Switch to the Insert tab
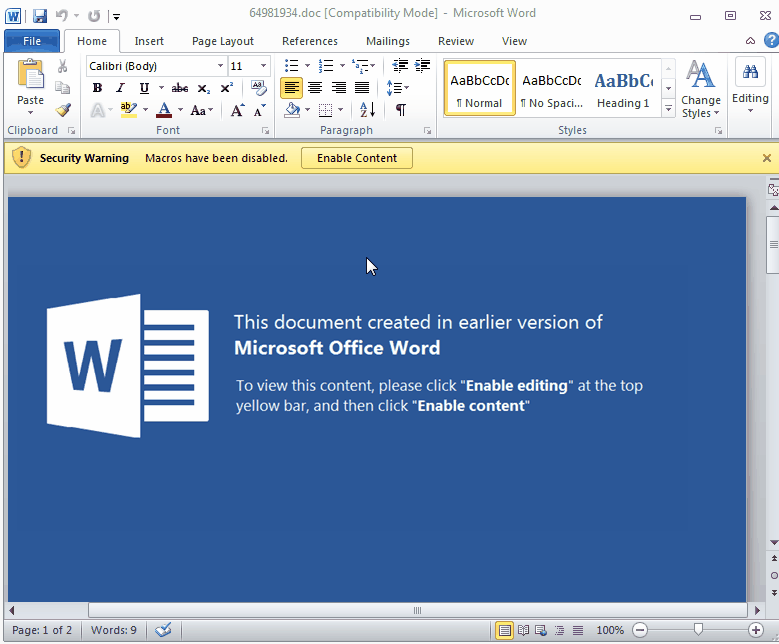Screen dimensions: 779x644 click(x=149, y=41)
